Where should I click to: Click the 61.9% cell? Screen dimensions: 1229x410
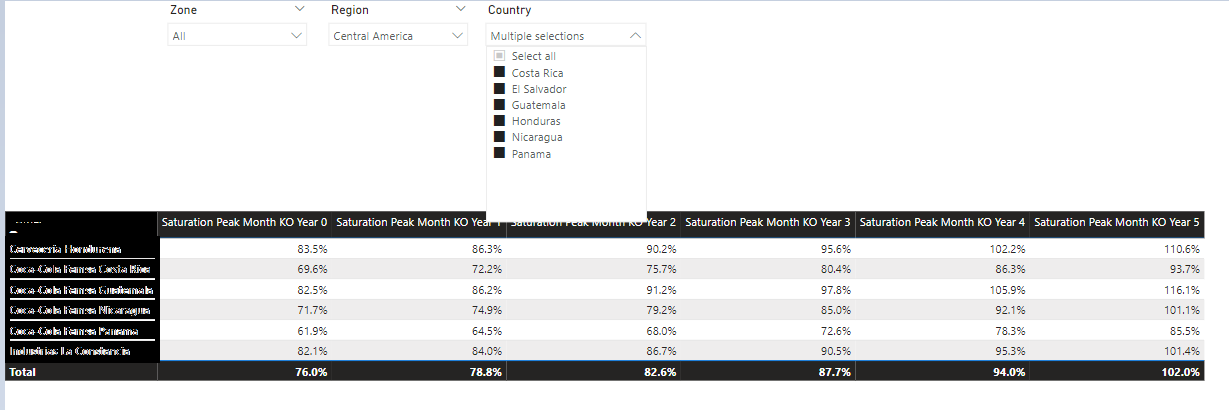point(245,330)
